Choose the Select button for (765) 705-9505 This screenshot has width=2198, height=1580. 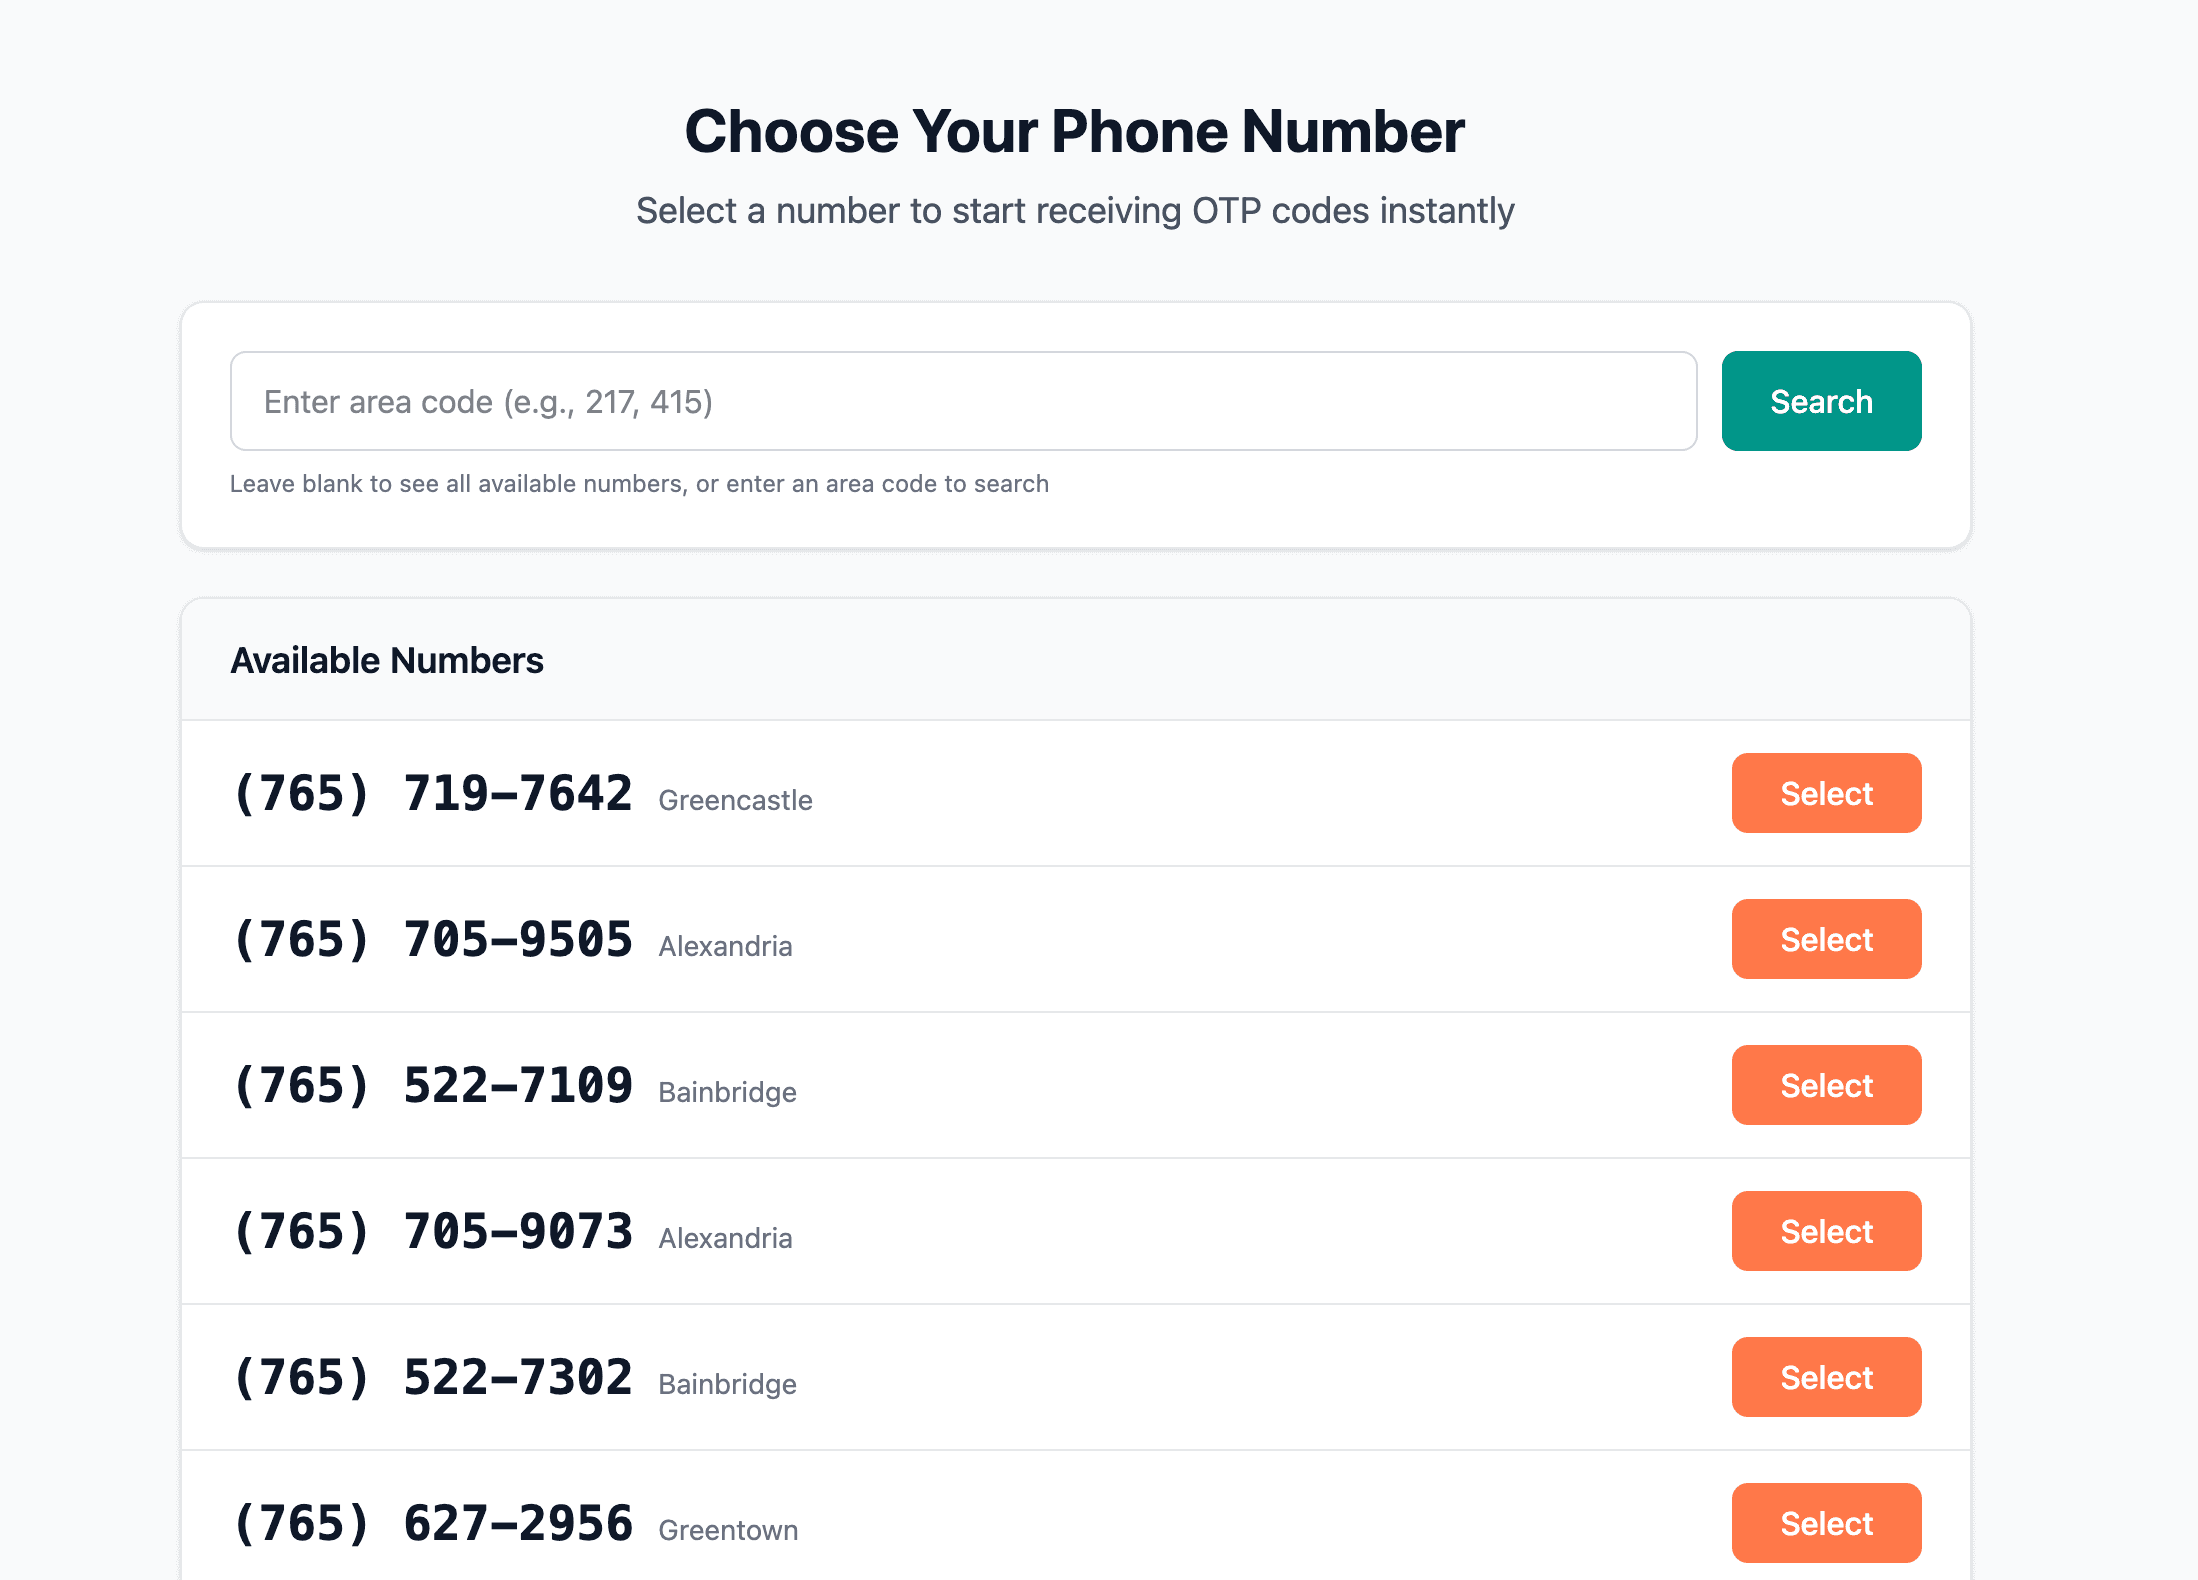point(1825,939)
